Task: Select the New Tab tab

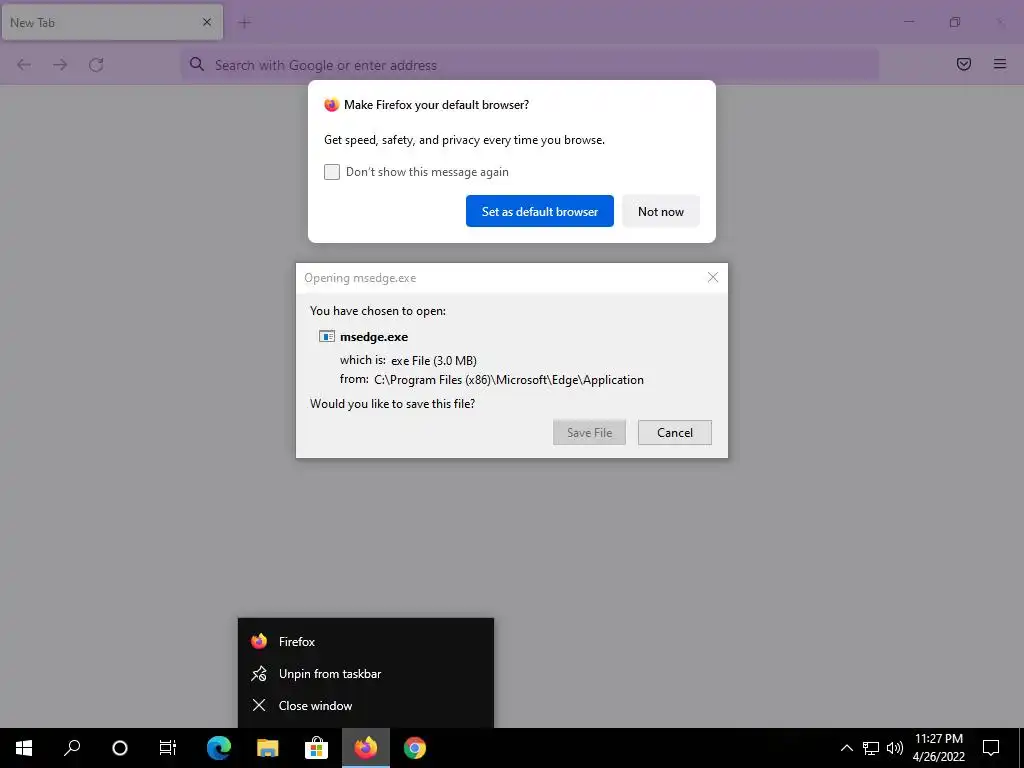Action: point(112,22)
